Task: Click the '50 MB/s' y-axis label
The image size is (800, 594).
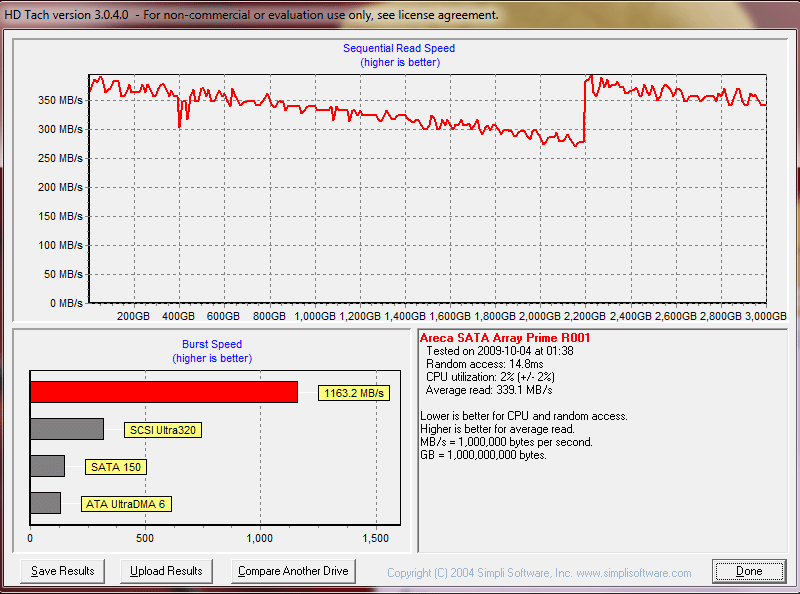Action: click(x=63, y=274)
